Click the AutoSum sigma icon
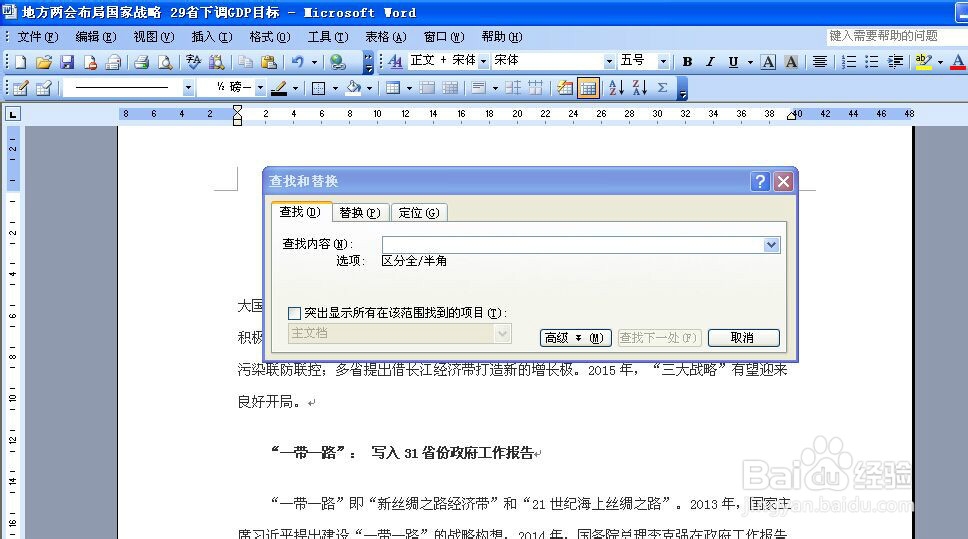The height and width of the screenshot is (539, 968). [662, 88]
